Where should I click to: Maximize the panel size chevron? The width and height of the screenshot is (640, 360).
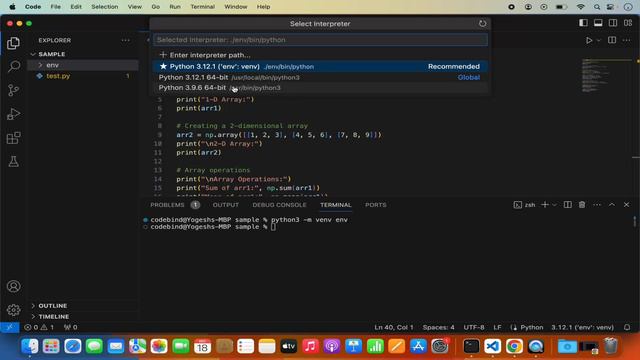click(612, 204)
